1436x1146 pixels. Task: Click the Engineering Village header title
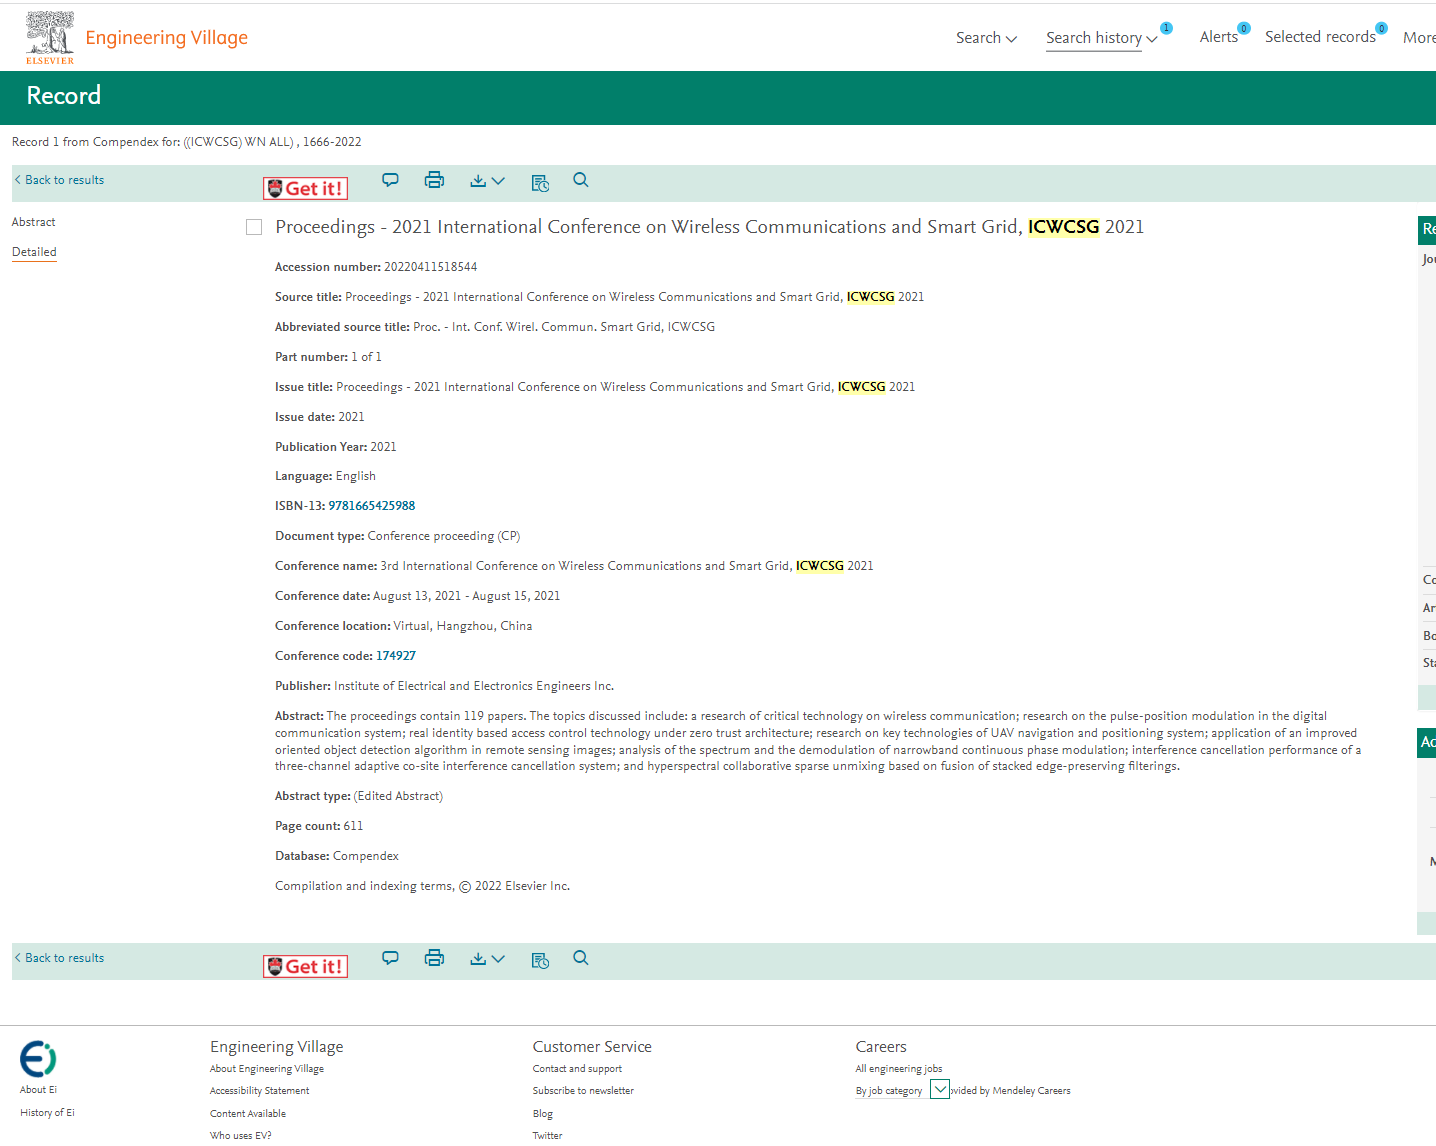tap(167, 38)
